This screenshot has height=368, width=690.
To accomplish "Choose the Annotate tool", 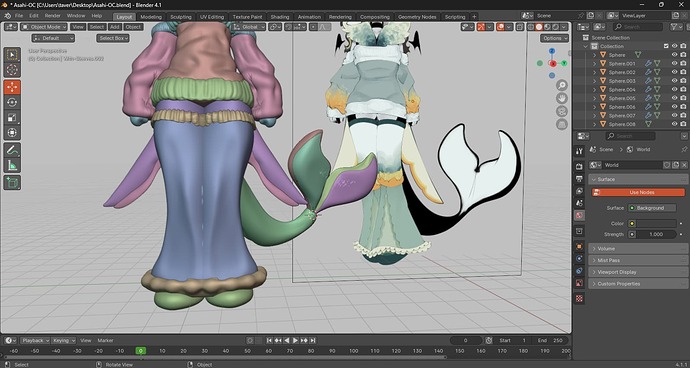I will coord(12,150).
